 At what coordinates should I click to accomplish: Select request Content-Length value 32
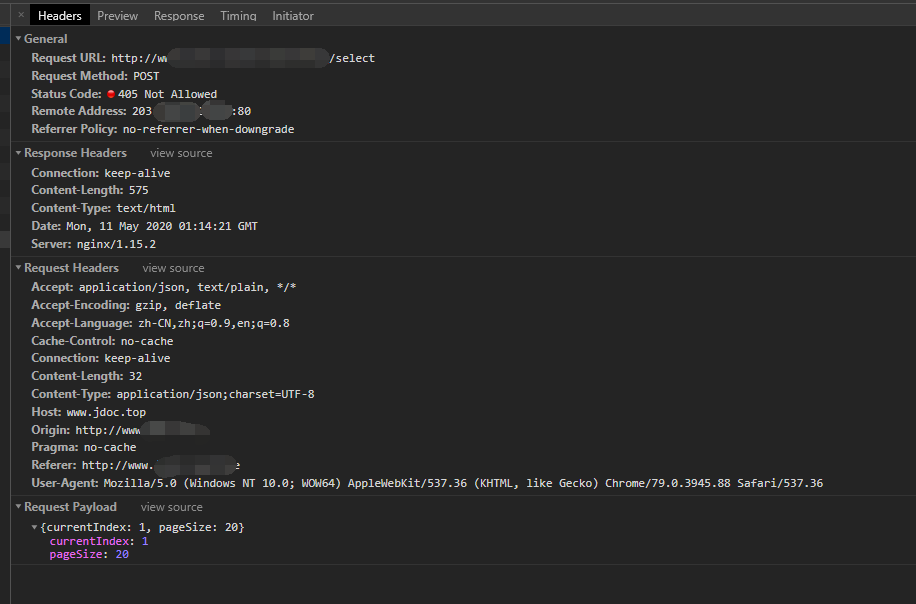[136, 376]
